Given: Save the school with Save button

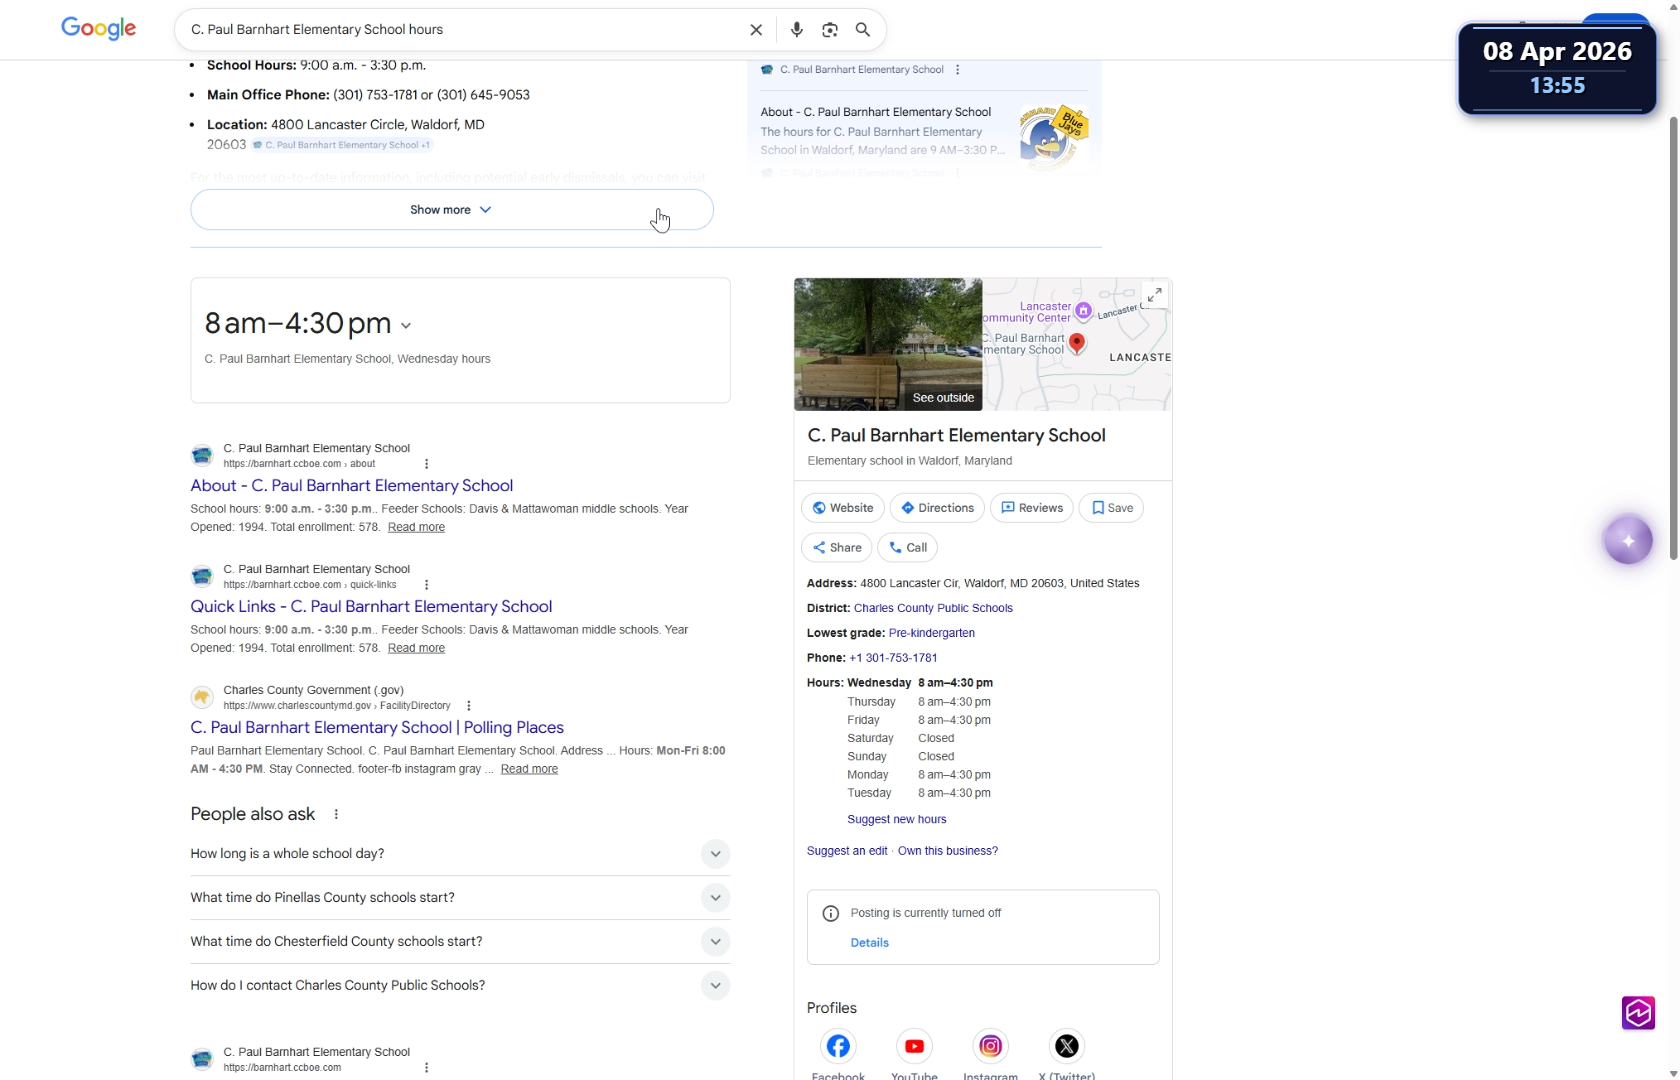Looking at the screenshot, I should coord(1111,508).
